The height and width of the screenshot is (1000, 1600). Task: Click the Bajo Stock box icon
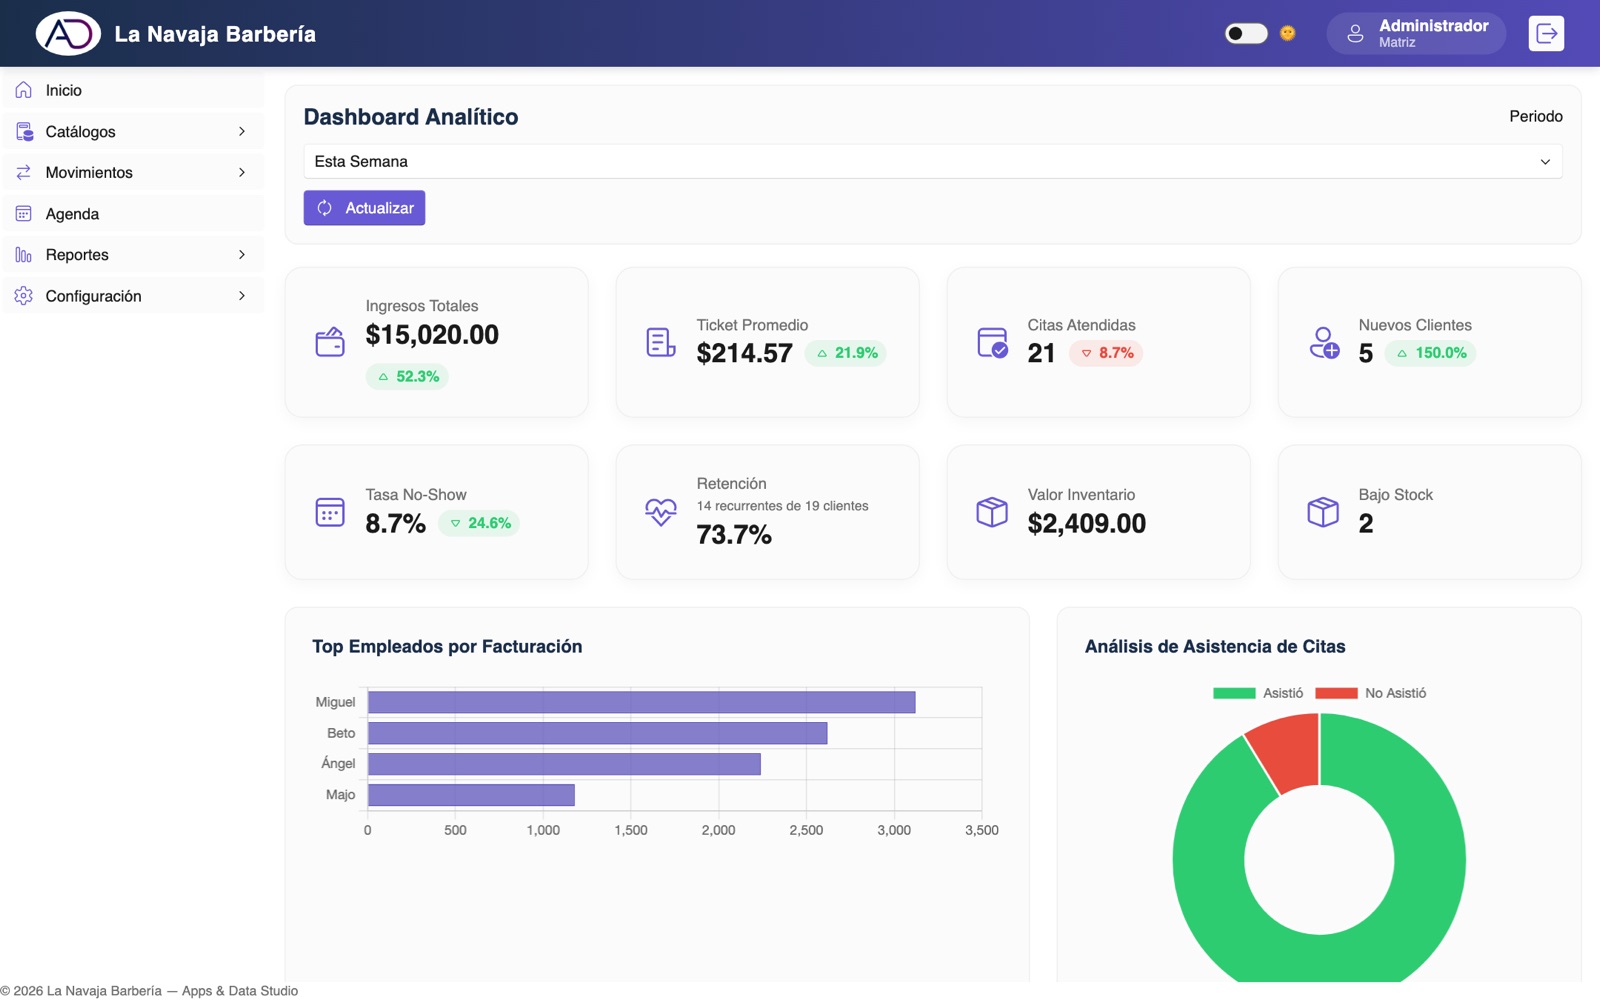click(1323, 512)
